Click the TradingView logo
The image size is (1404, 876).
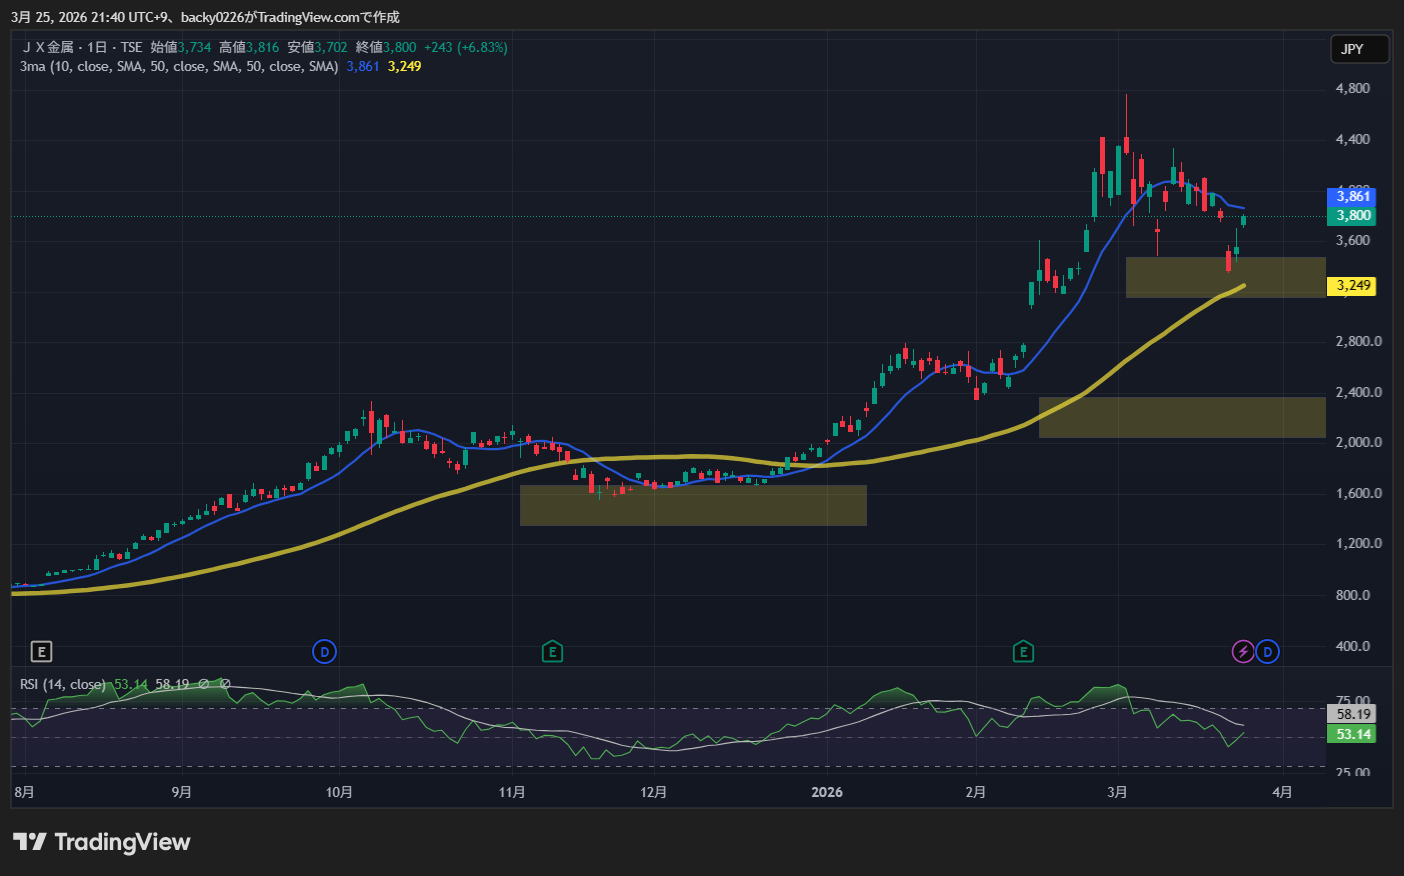pyautogui.click(x=102, y=842)
